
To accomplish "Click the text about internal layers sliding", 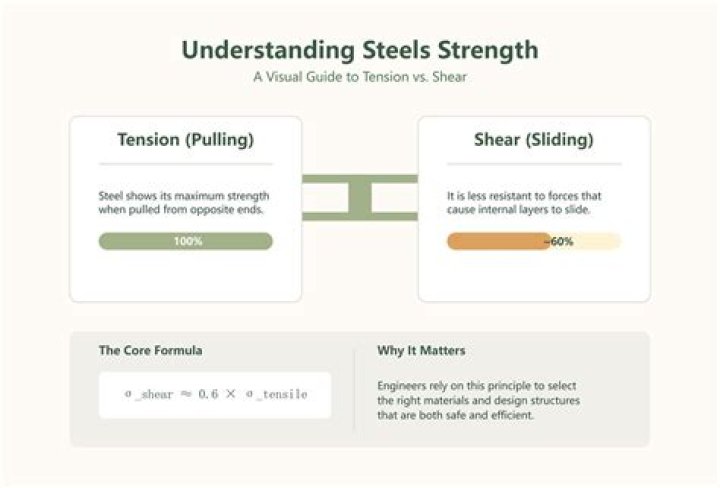I will 524,202.
